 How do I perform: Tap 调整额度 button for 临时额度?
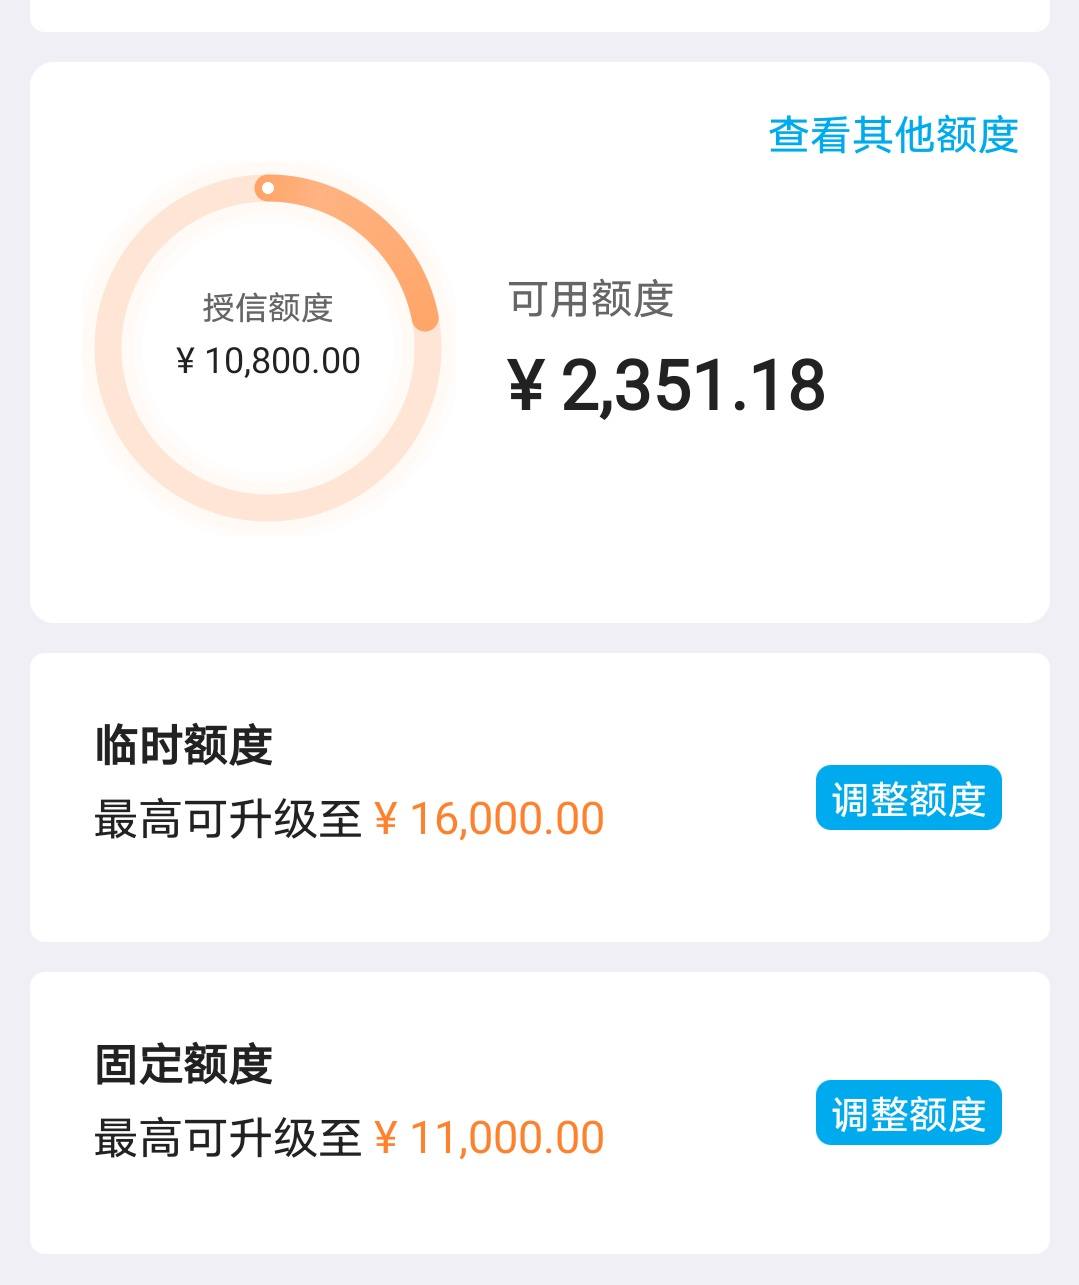pyautogui.click(x=908, y=798)
